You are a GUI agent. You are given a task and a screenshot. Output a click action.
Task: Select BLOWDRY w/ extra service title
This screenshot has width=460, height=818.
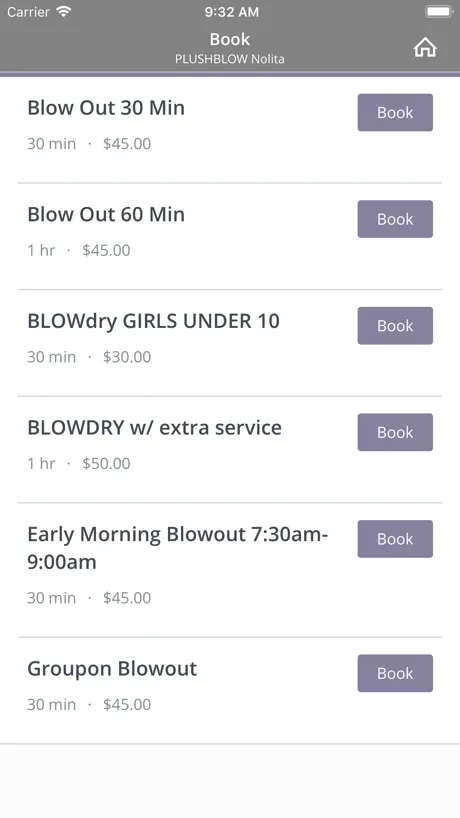click(x=154, y=428)
